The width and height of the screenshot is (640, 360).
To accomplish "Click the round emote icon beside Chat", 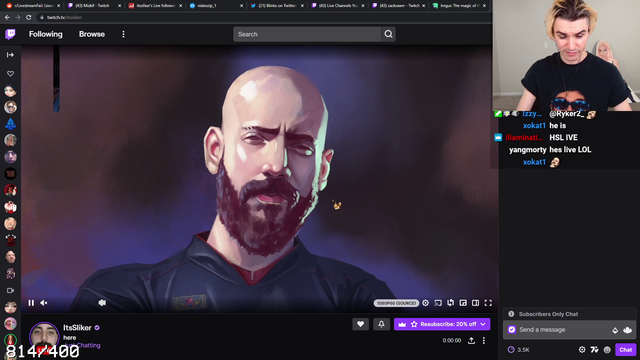I will coord(607,350).
